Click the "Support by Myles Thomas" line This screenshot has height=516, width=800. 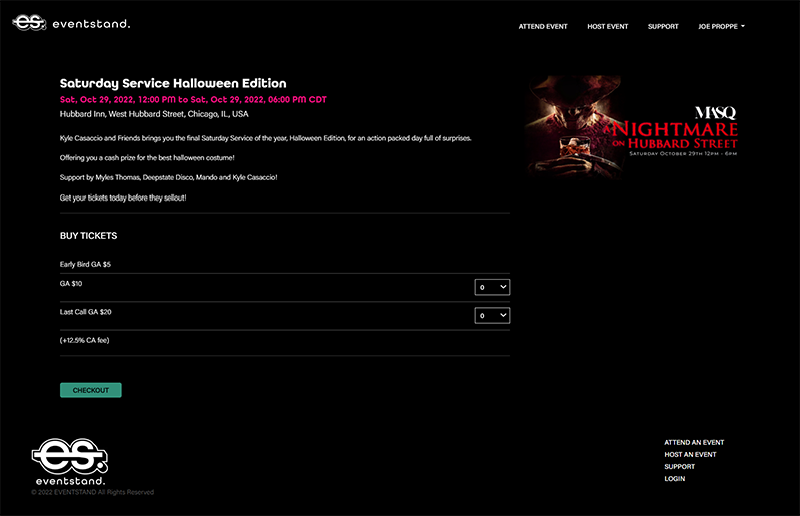[x=168, y=178]
